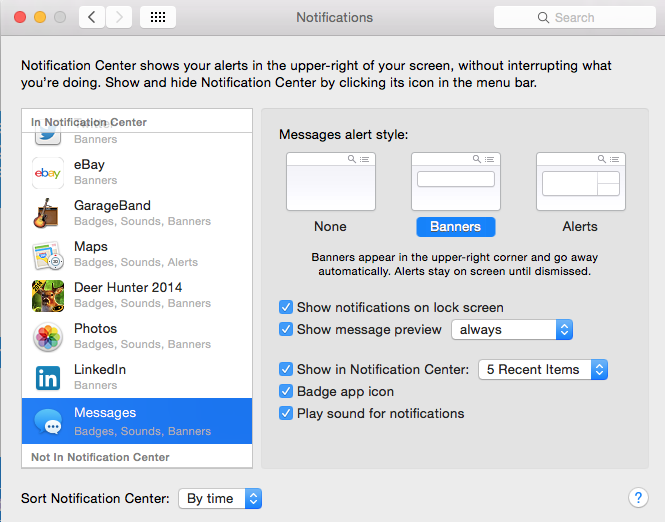Open the message preview 'always' dropdown
665x522 pixels.
click(512, 329)
